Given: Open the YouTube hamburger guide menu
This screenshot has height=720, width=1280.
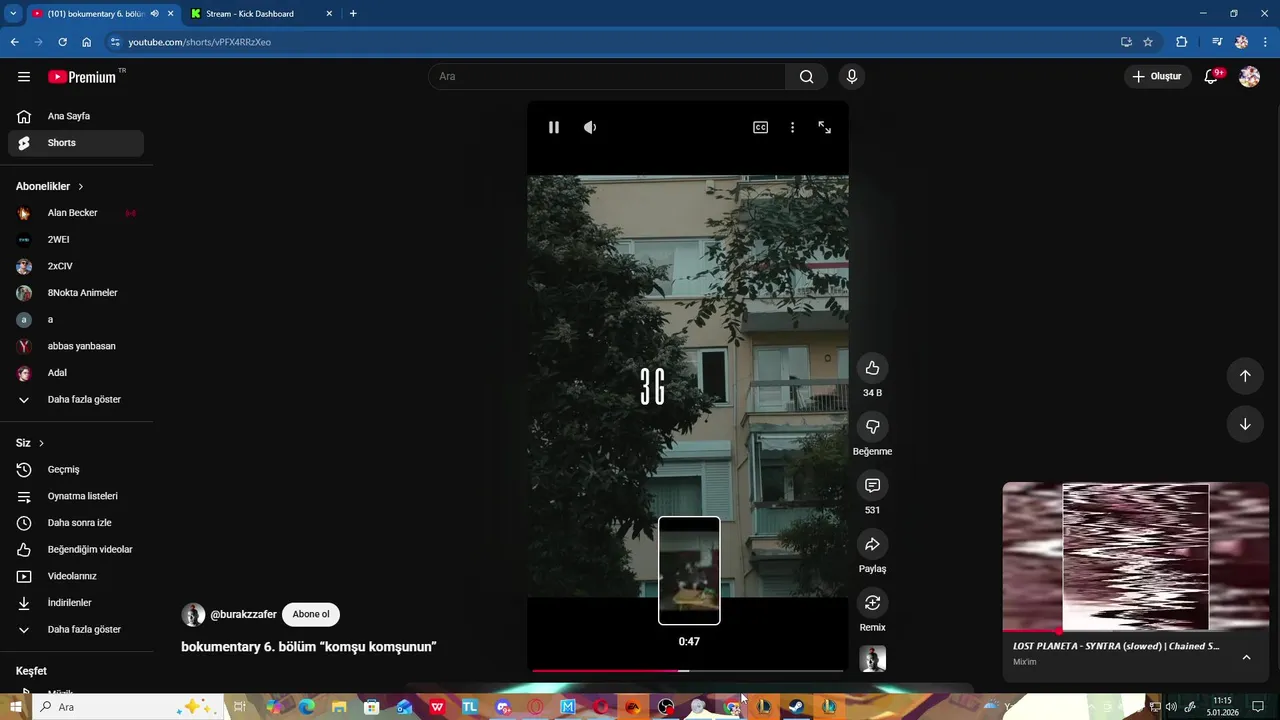Looking at the screenshot, I should tap(24, 77).
